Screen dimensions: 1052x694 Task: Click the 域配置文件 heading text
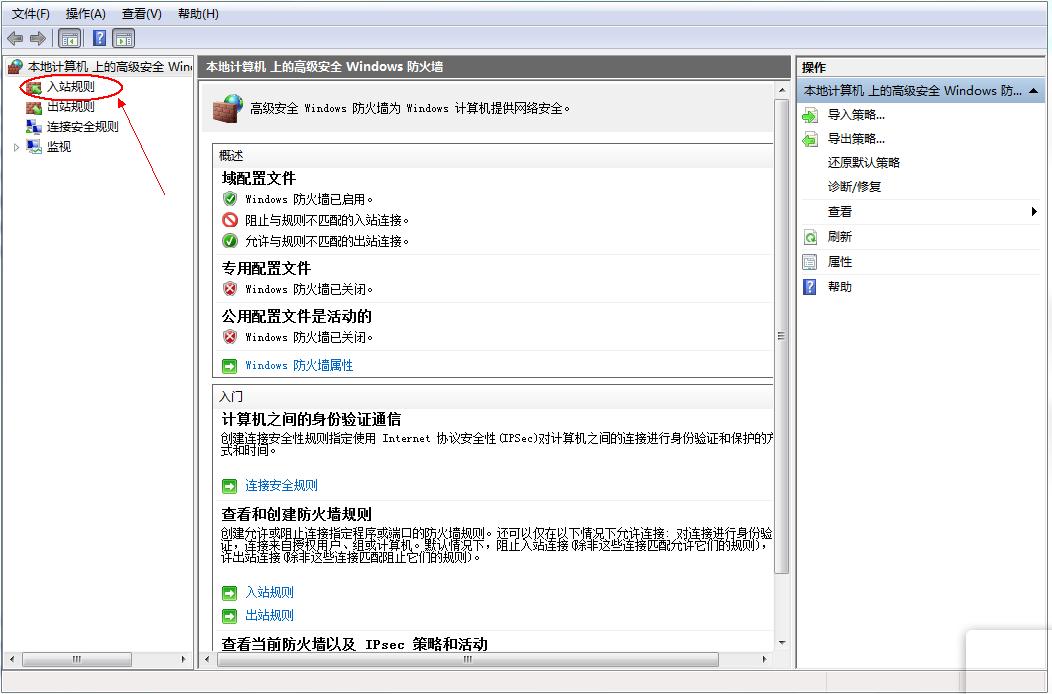[259, 179]
